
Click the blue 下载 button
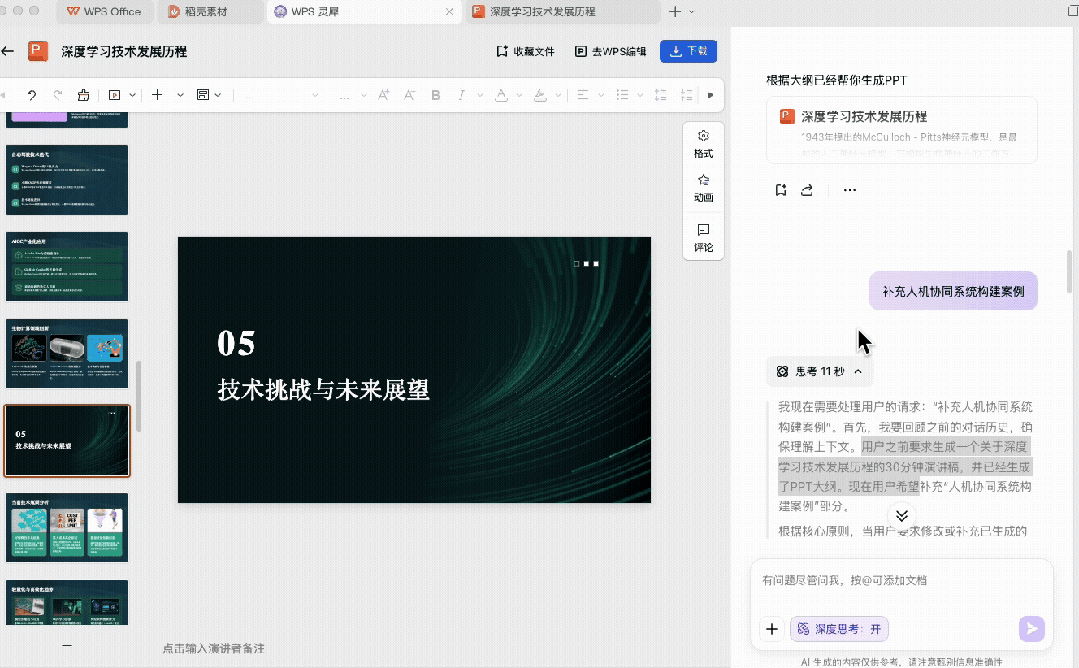click(x=688, y=51)
